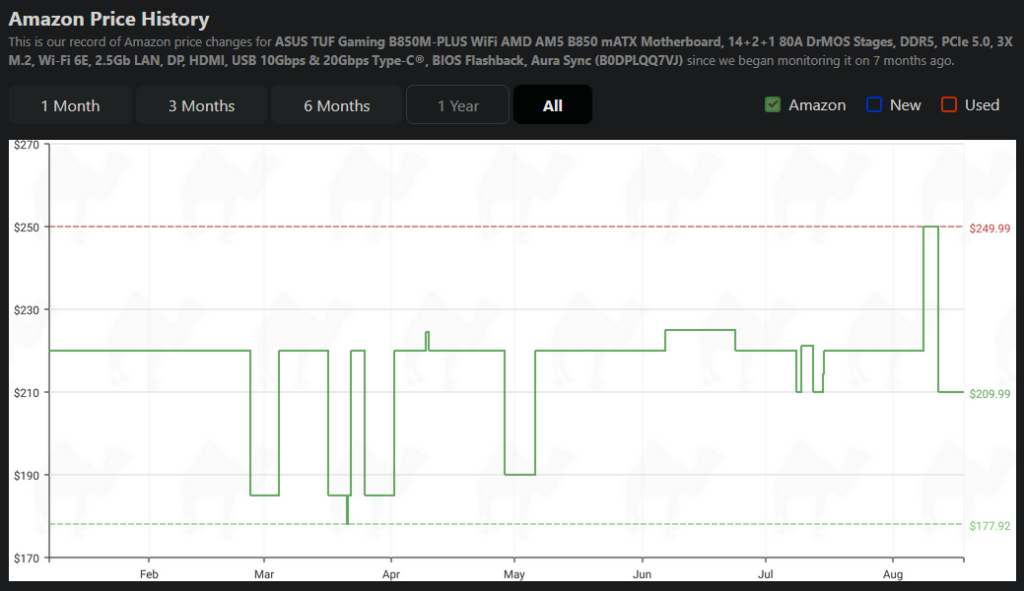Click the $270 y-axis label
Image resolution: width=1024 pixels, height=591 pixels.
25,145
